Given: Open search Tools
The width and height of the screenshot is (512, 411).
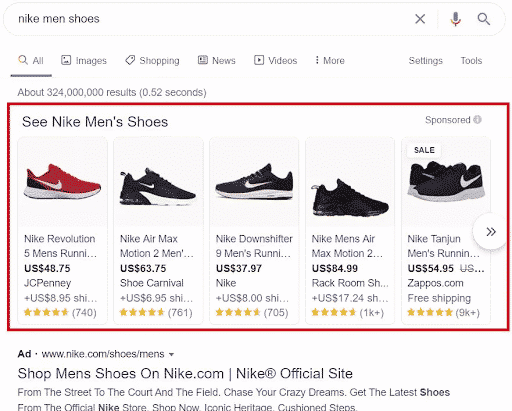Looking at the screenshot, I should pyautogui.click(x=471, y=61).
